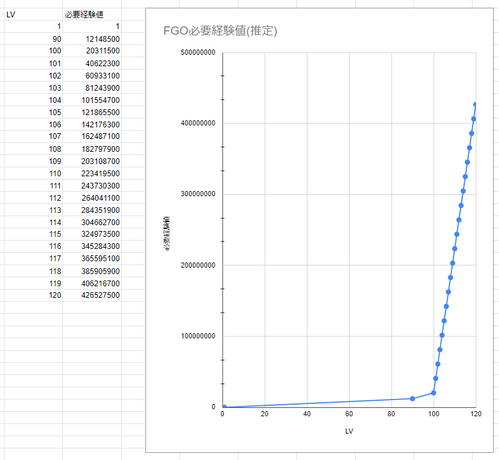Click the 400000000 vertical axis label
Viewport: 499px width, 460px height.
pos(198,123)
